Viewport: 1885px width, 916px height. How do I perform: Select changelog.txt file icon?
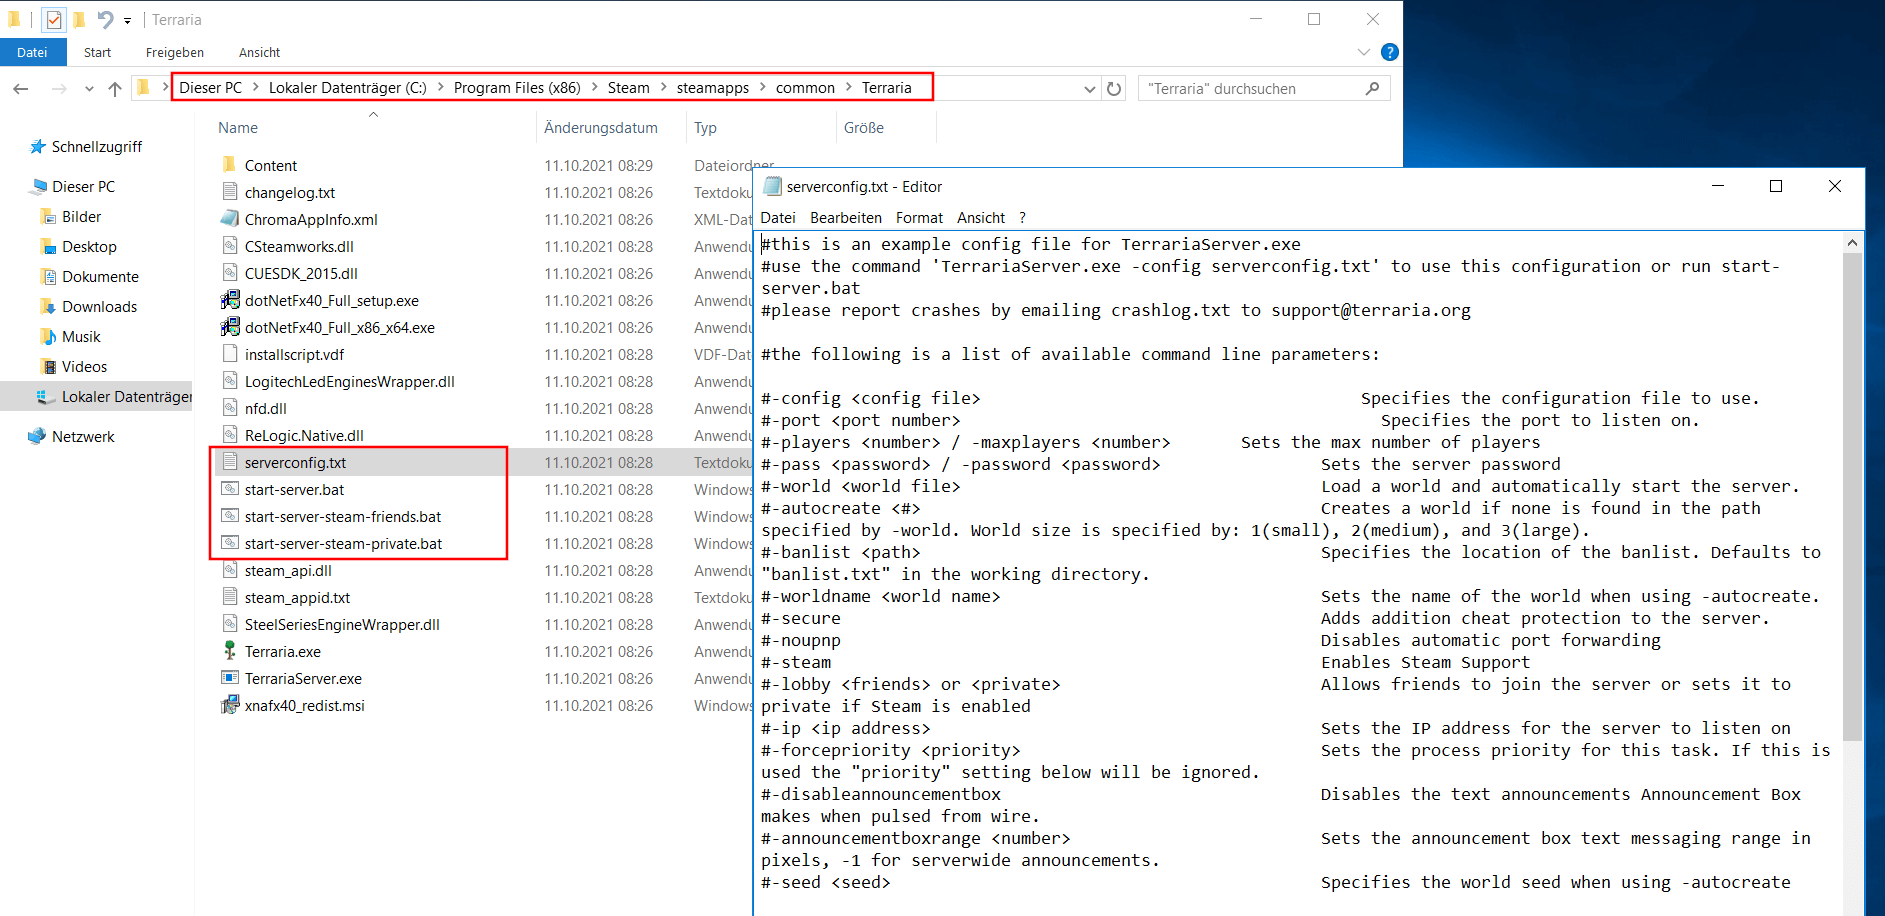(x=230, y=192)
